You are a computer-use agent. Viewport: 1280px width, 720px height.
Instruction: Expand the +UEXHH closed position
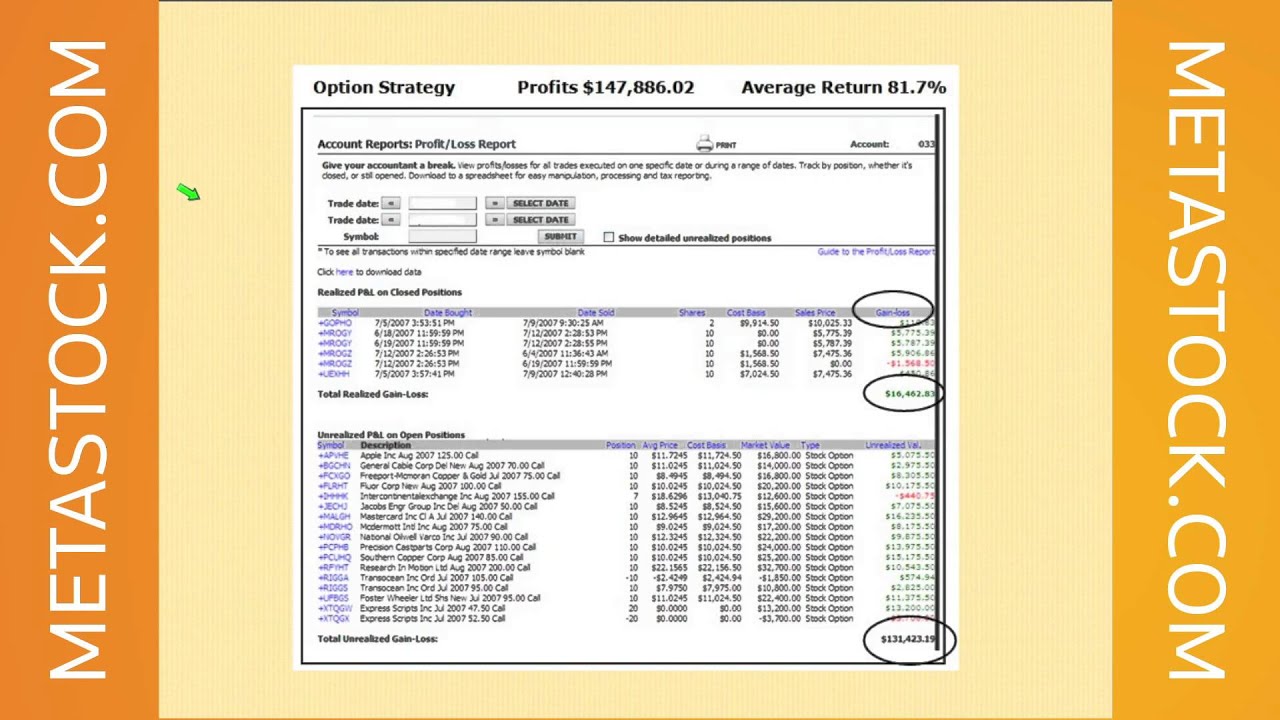pos(334,374)
